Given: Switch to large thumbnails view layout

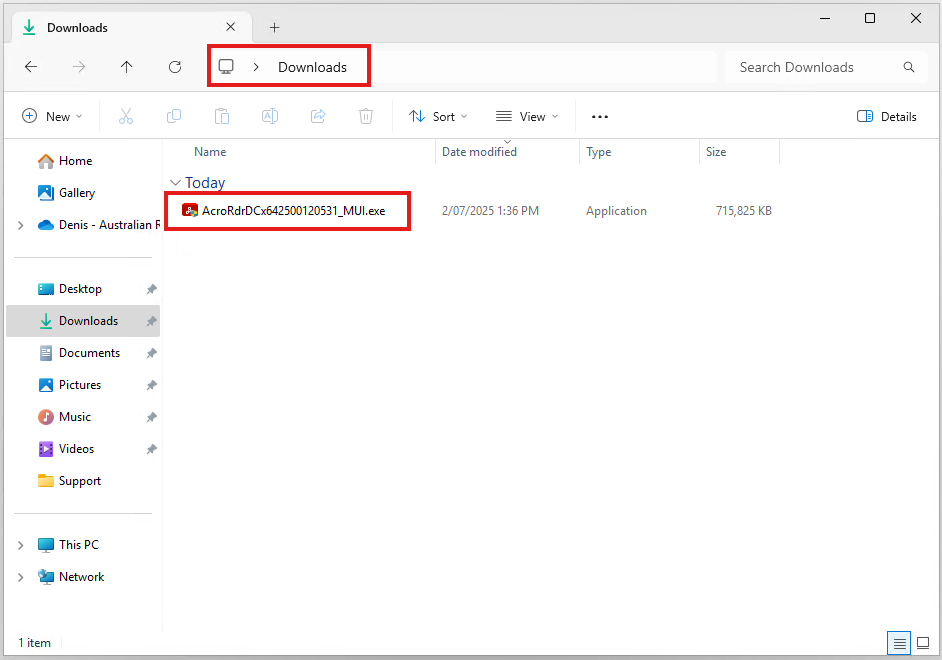Looking at the screenshot, I should point(924,642).
